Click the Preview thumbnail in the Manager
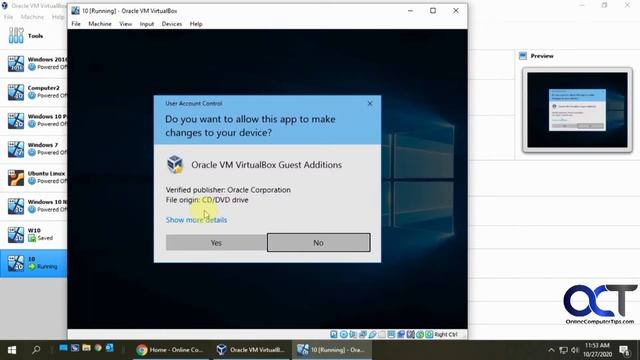Viewport: 640px width, 360px height. tap(577, 110)
